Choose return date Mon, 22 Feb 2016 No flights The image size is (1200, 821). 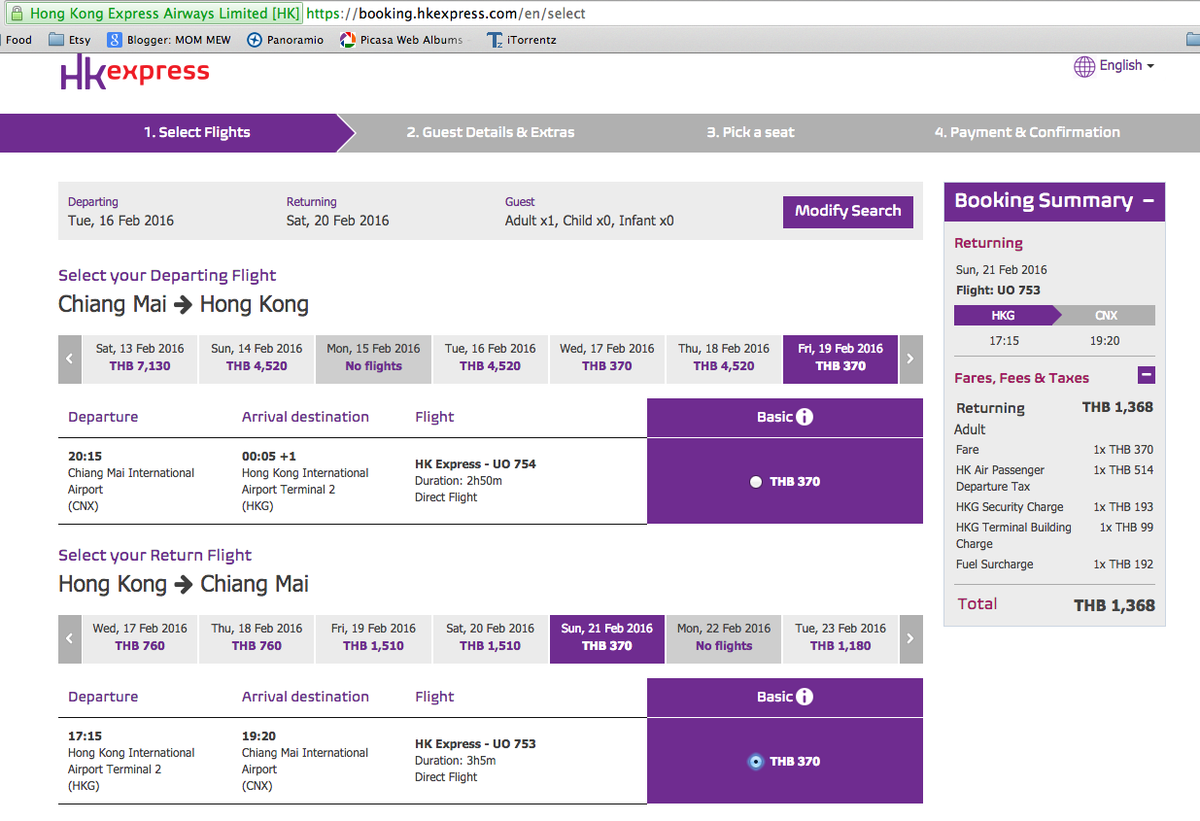click(724, 637)
